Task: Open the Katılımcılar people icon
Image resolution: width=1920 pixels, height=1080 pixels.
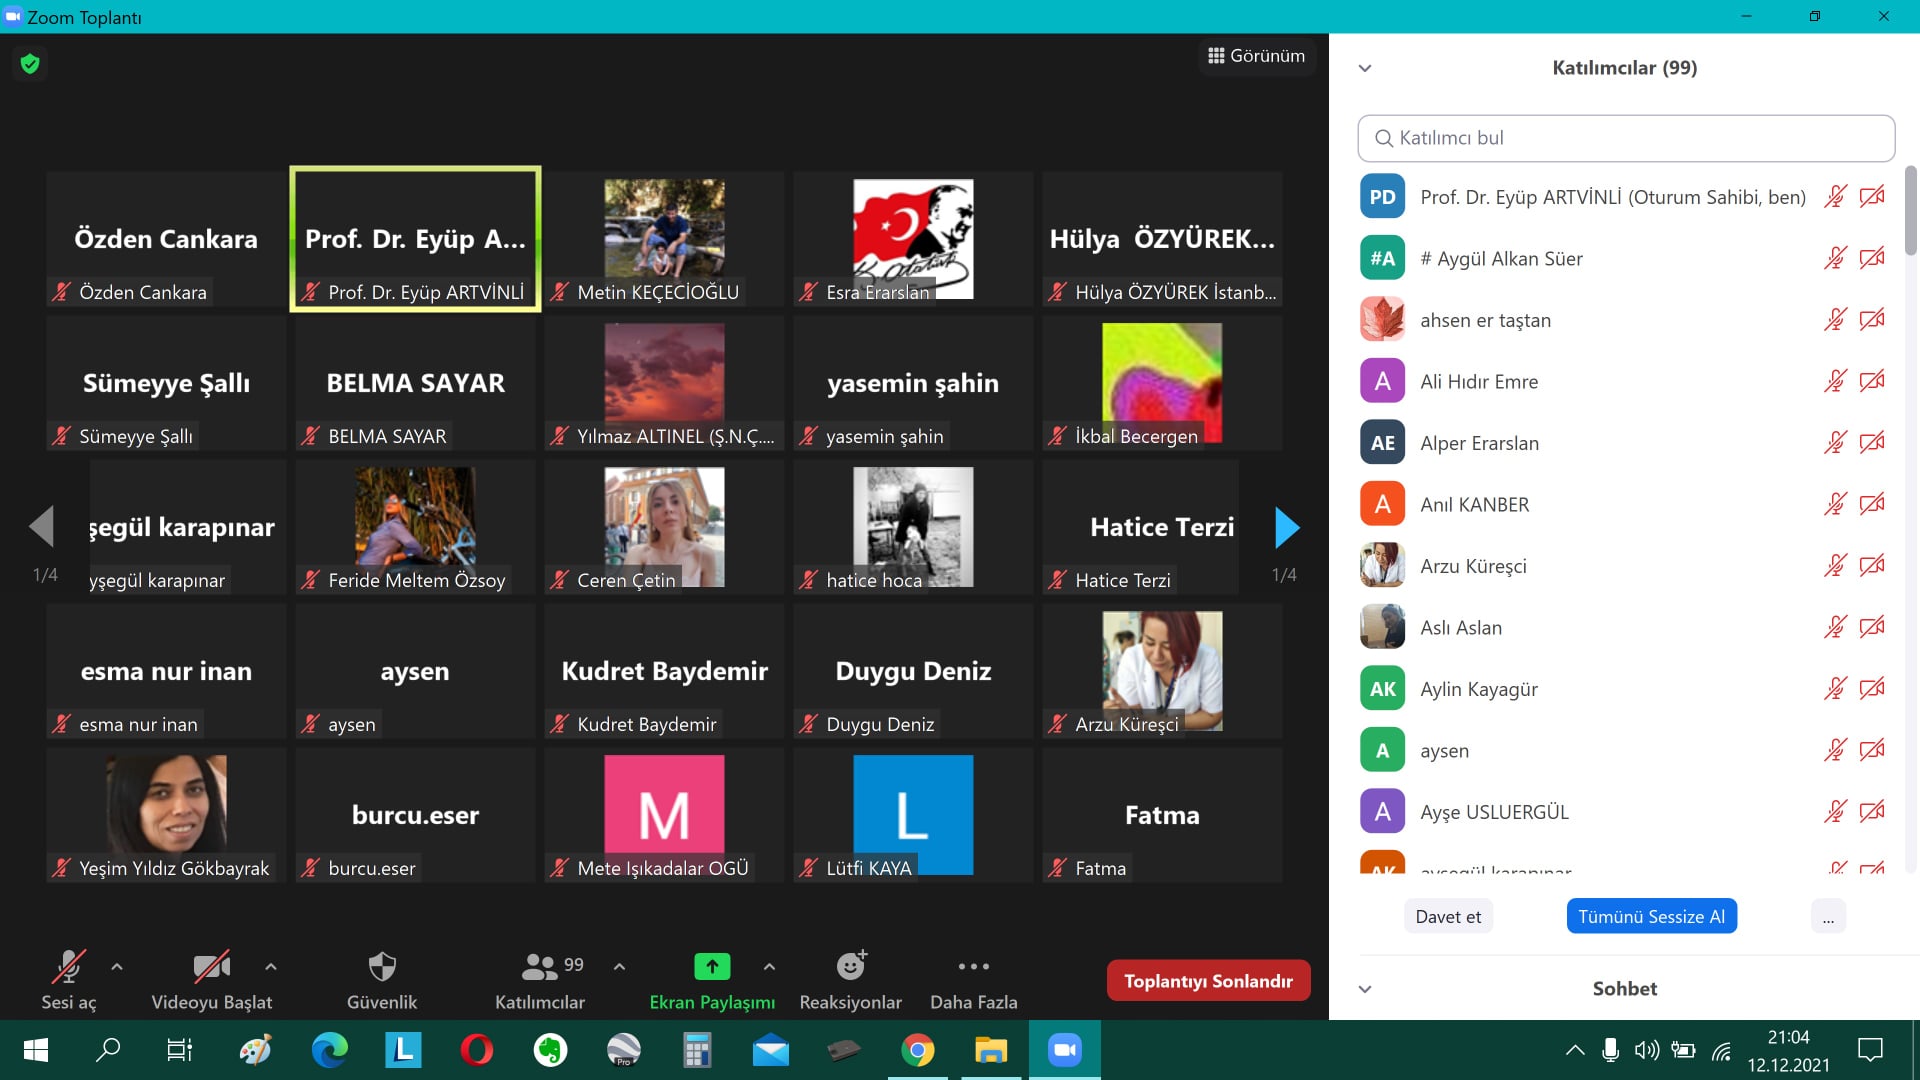Action: (540, 966)
